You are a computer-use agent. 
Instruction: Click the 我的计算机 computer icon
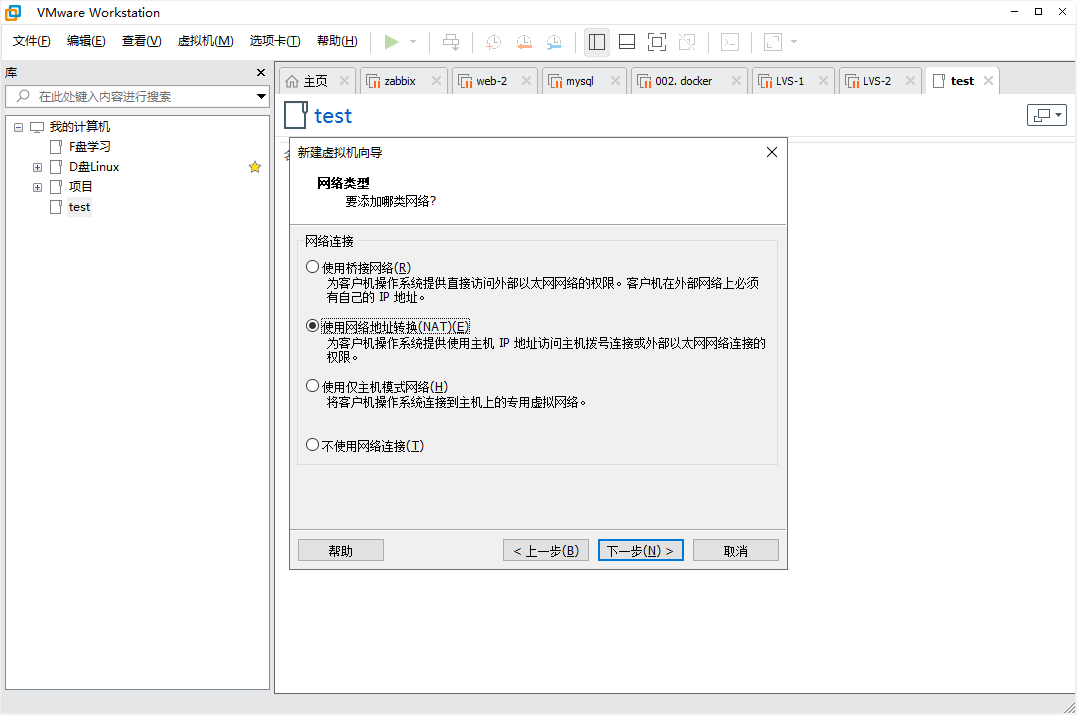(x=37, y=127)
